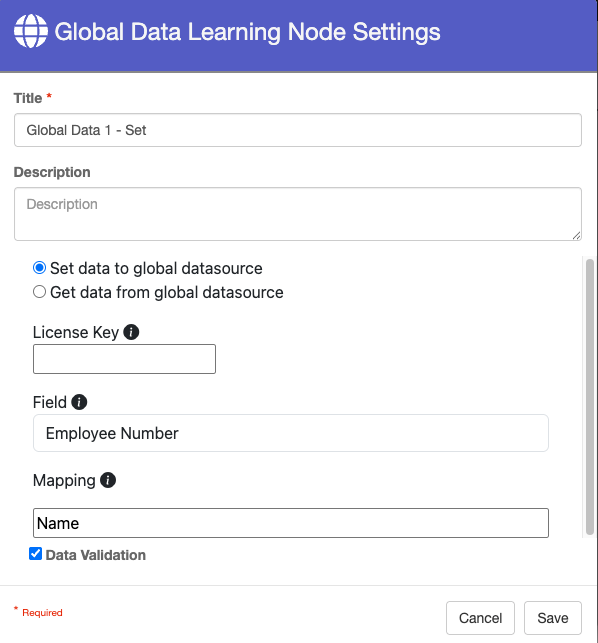Click into the License Key input box

pos(124,359)
